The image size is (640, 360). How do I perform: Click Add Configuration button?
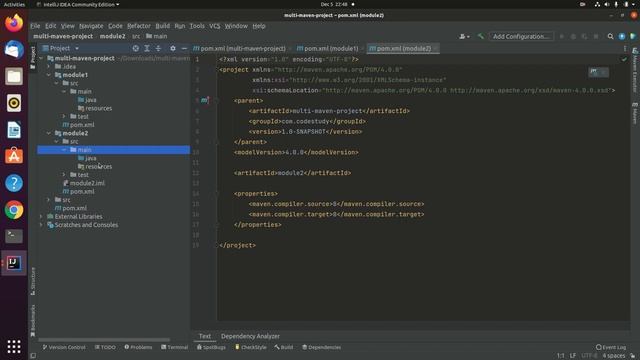tap(521, 36)
